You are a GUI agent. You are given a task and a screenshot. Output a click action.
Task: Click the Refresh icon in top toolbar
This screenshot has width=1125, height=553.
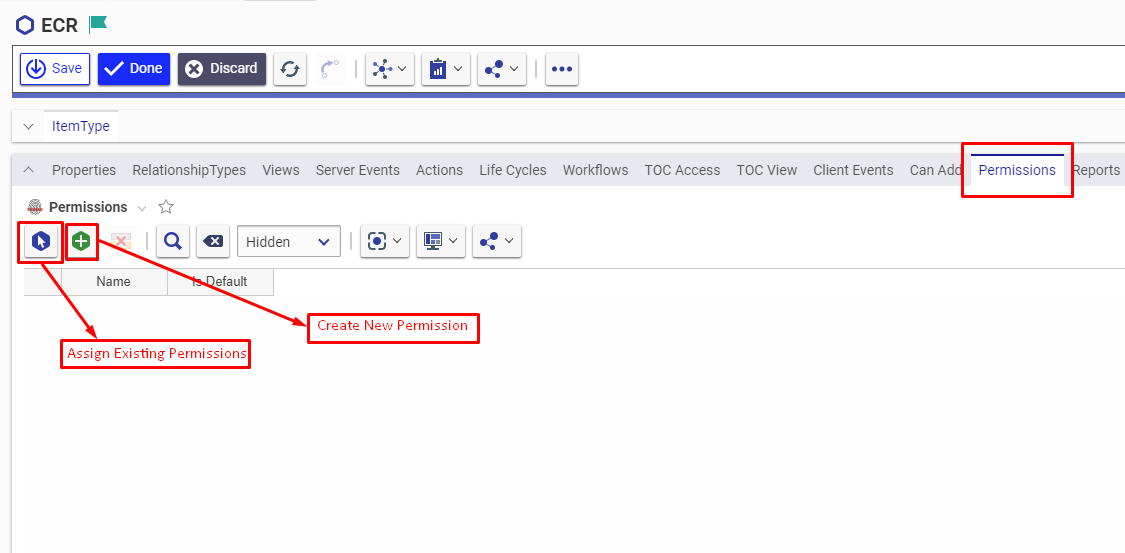pos(290,69)
